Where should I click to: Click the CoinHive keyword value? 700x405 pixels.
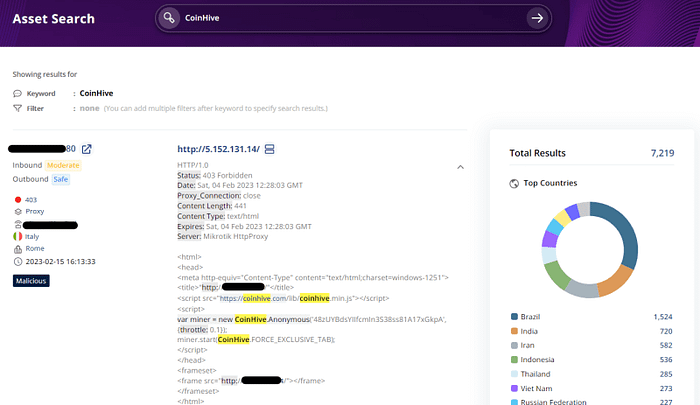[96, 93]
